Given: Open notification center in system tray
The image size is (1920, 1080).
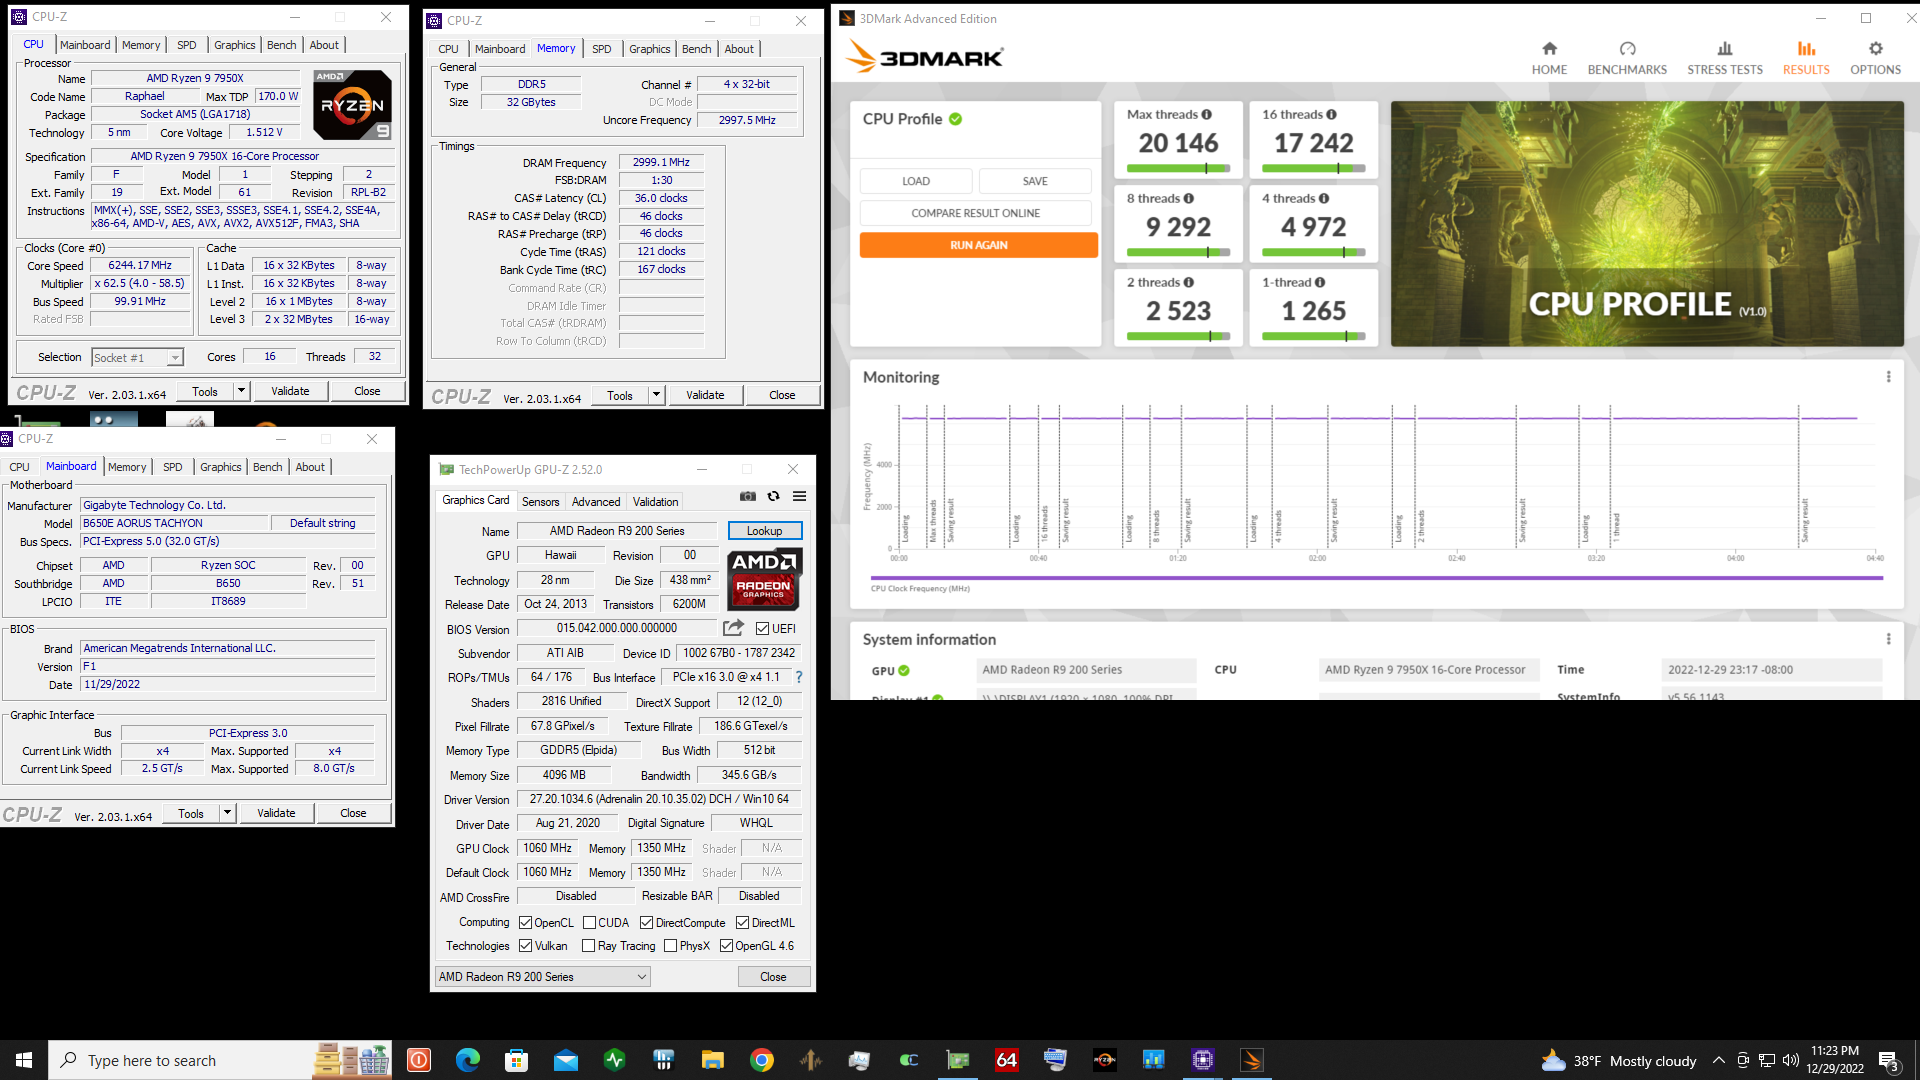Looking at the screenshot, I should [1889, 1060].
